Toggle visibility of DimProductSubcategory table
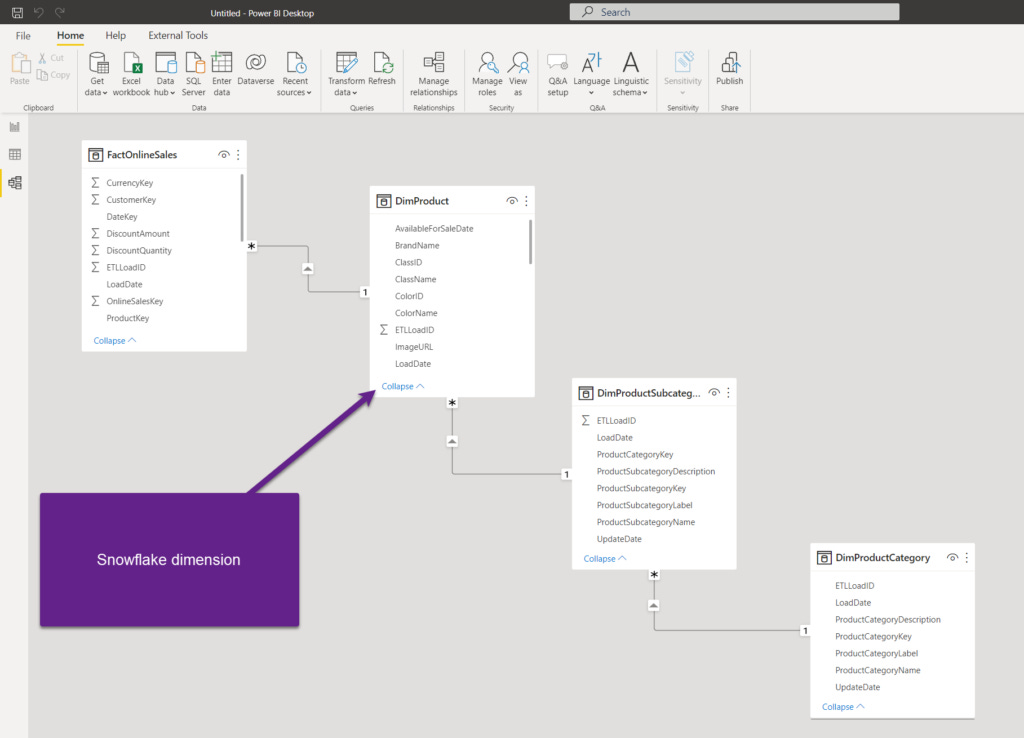 [714, 393]
